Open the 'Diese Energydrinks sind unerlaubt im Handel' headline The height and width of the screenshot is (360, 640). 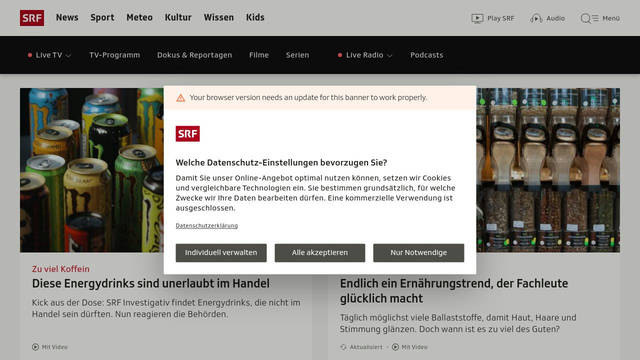coord(151,284)
